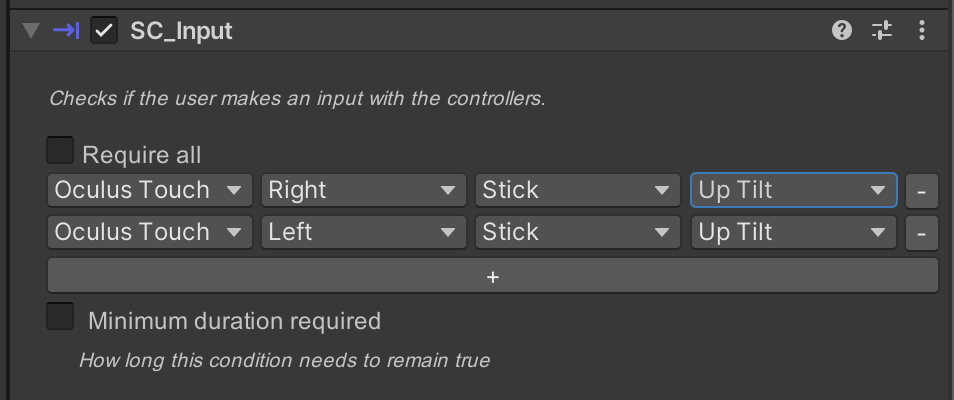Open the Left hand dropdown

[x=363, y=232]
